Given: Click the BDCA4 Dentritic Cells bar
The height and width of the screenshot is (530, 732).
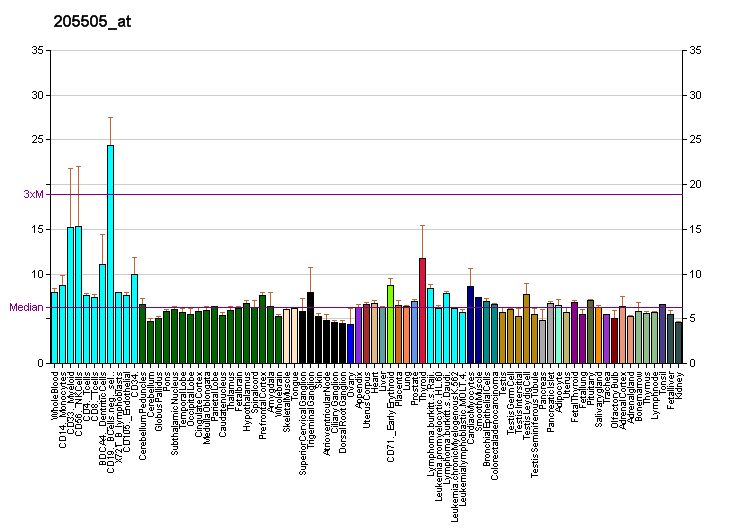Looking at the screenshot, I should pos(102,314).
